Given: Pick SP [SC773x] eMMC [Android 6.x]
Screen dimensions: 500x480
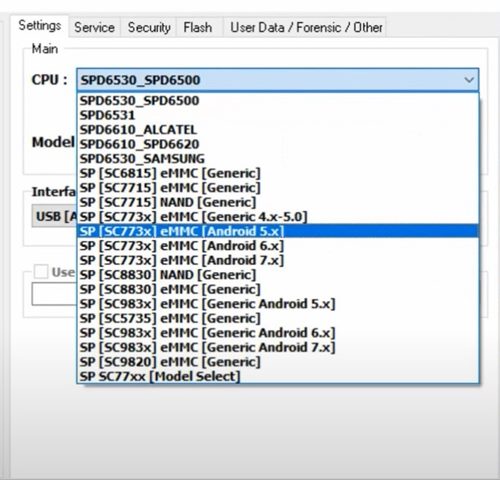Looking at the screenshot, I should click(278, 246).
